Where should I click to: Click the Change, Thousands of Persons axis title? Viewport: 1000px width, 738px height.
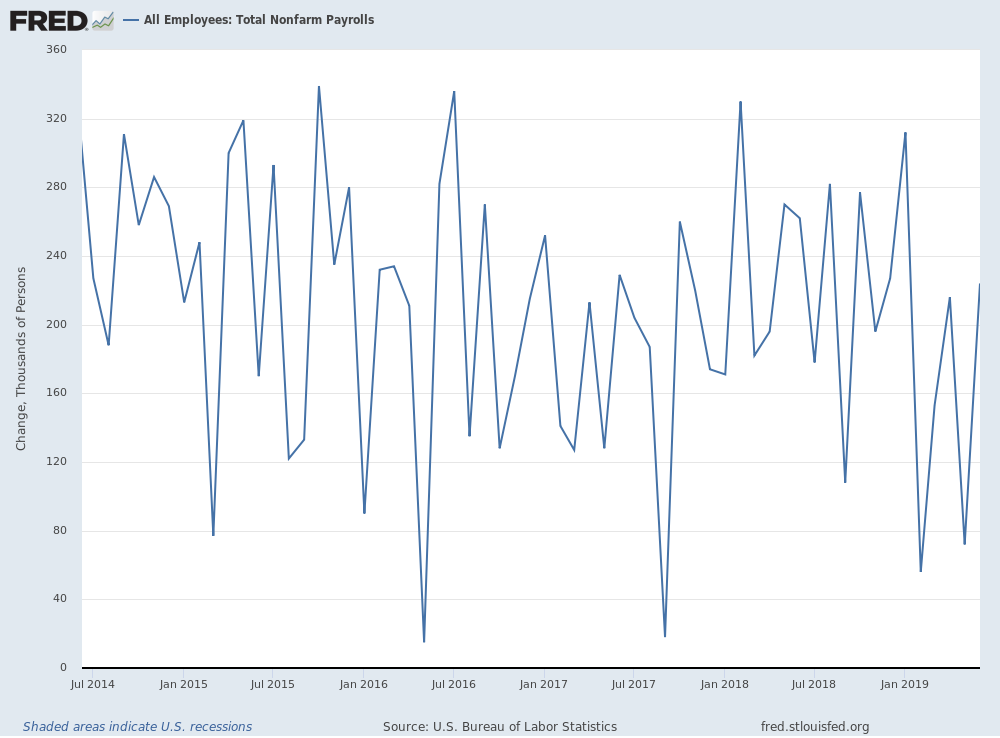tap(21, 358)
